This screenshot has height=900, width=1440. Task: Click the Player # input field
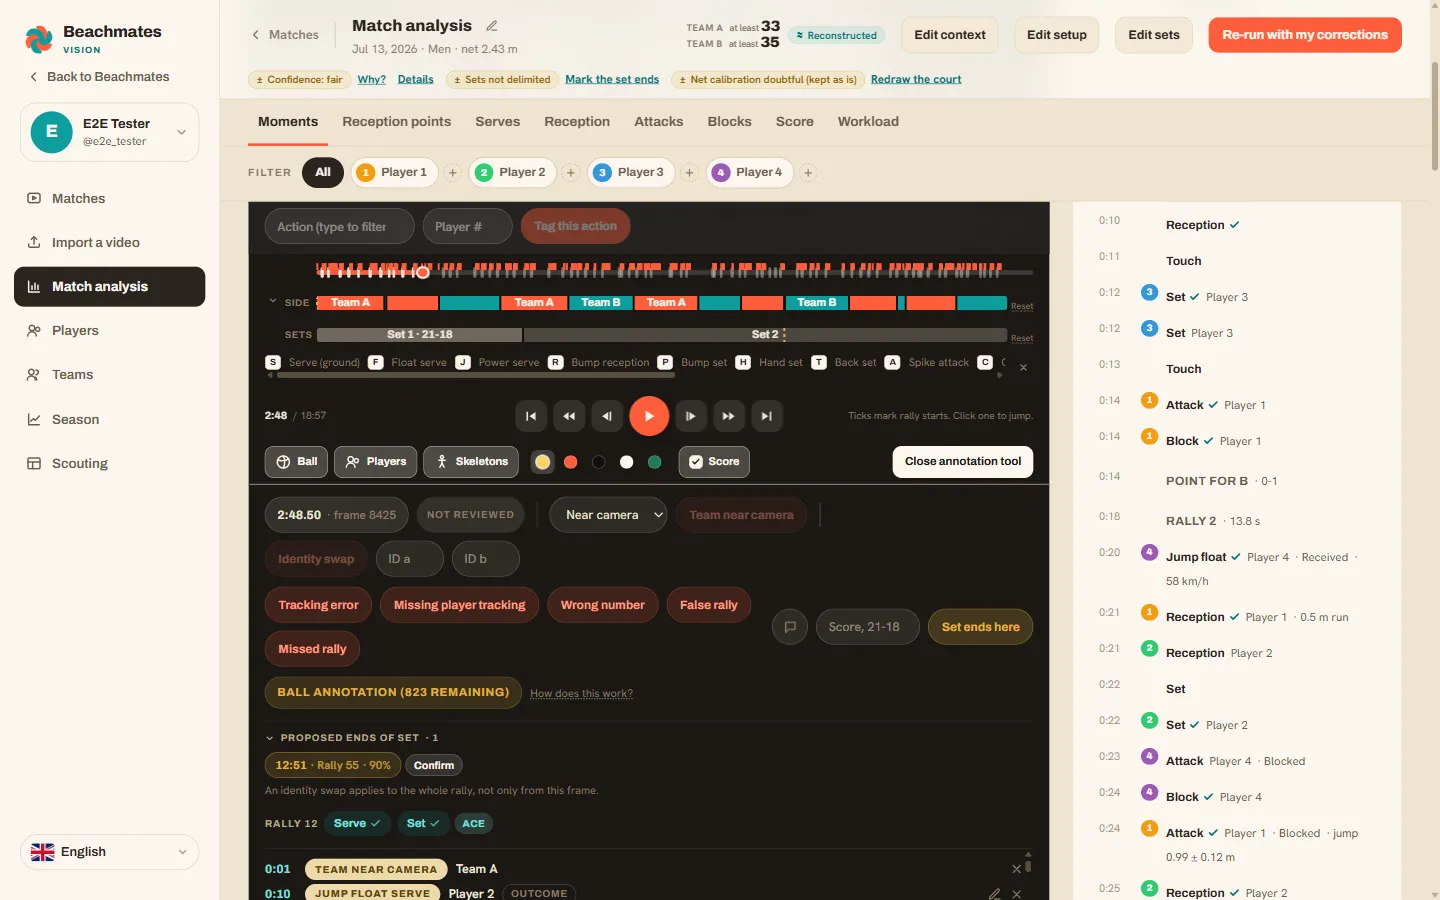468,227
